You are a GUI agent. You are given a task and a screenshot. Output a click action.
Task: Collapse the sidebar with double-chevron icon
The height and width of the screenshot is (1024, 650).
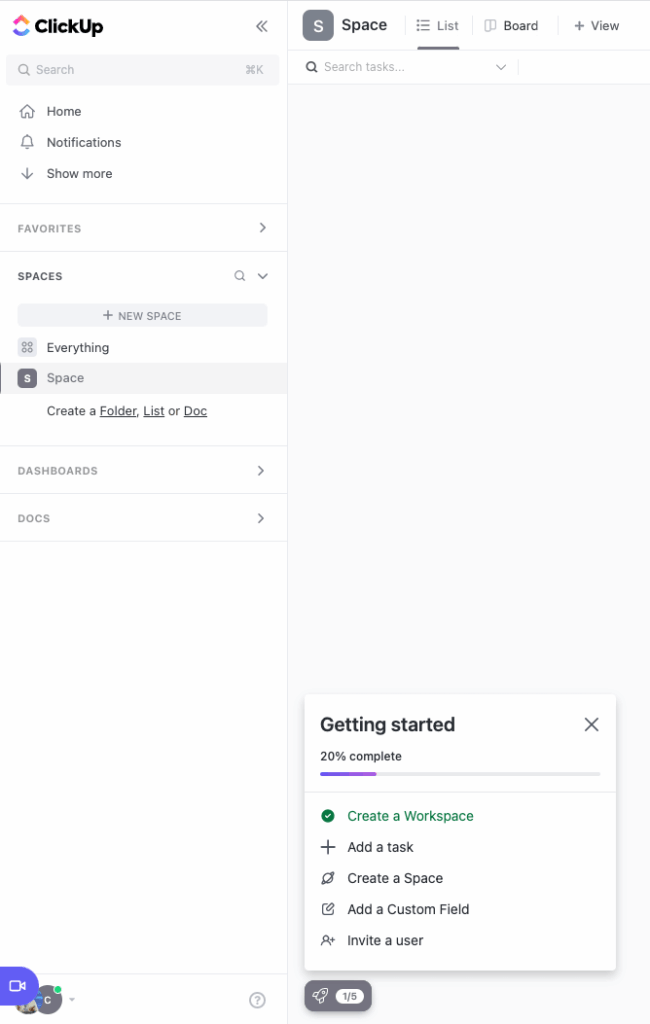point(262,27)
